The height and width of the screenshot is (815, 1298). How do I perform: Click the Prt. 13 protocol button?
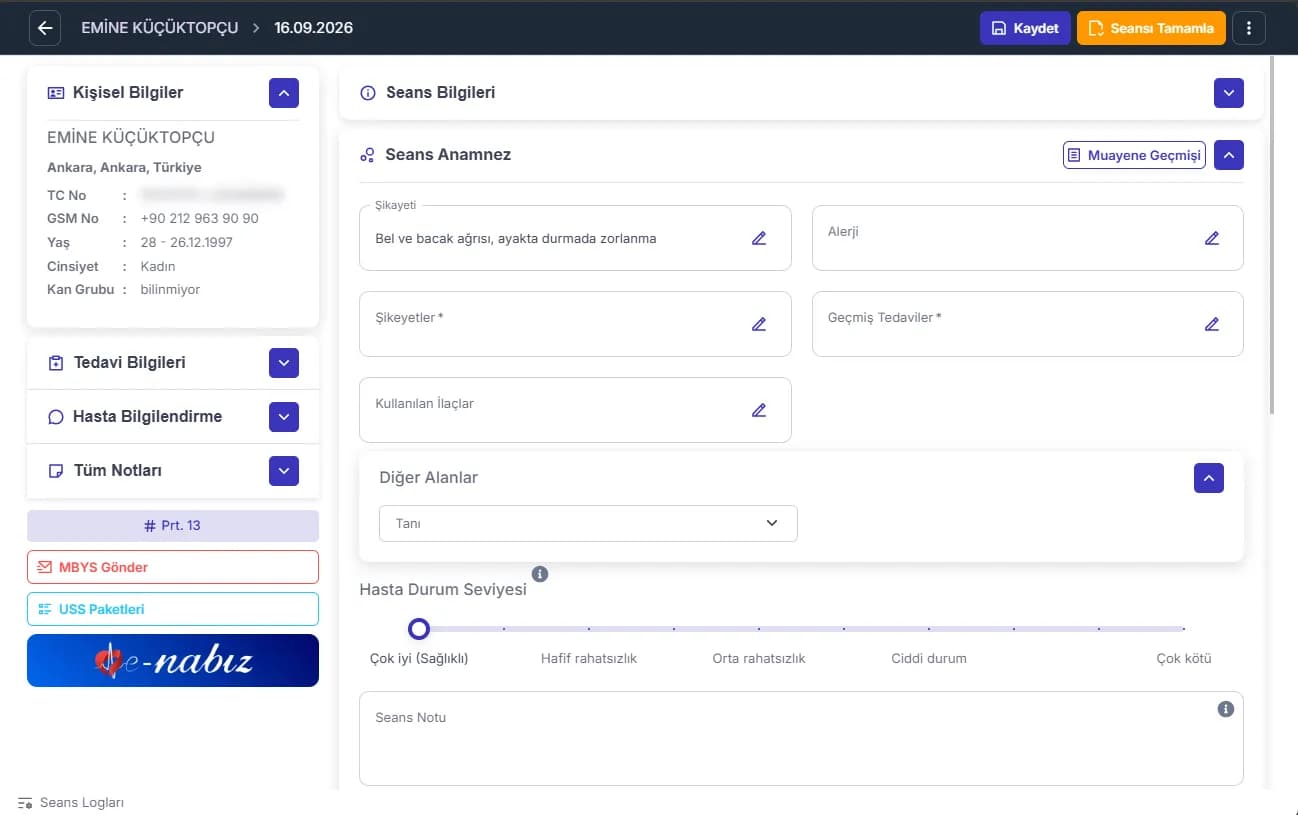click(x=173, y=526)
